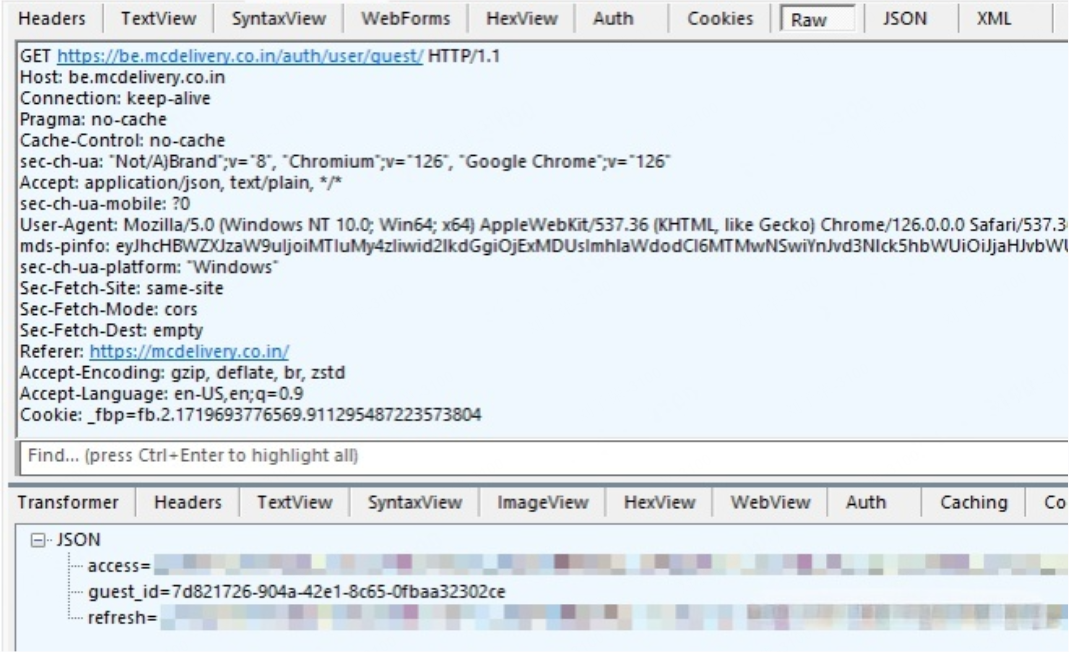Click the Find search box
Screen dimensions: 1069x652
coord(540,455)
